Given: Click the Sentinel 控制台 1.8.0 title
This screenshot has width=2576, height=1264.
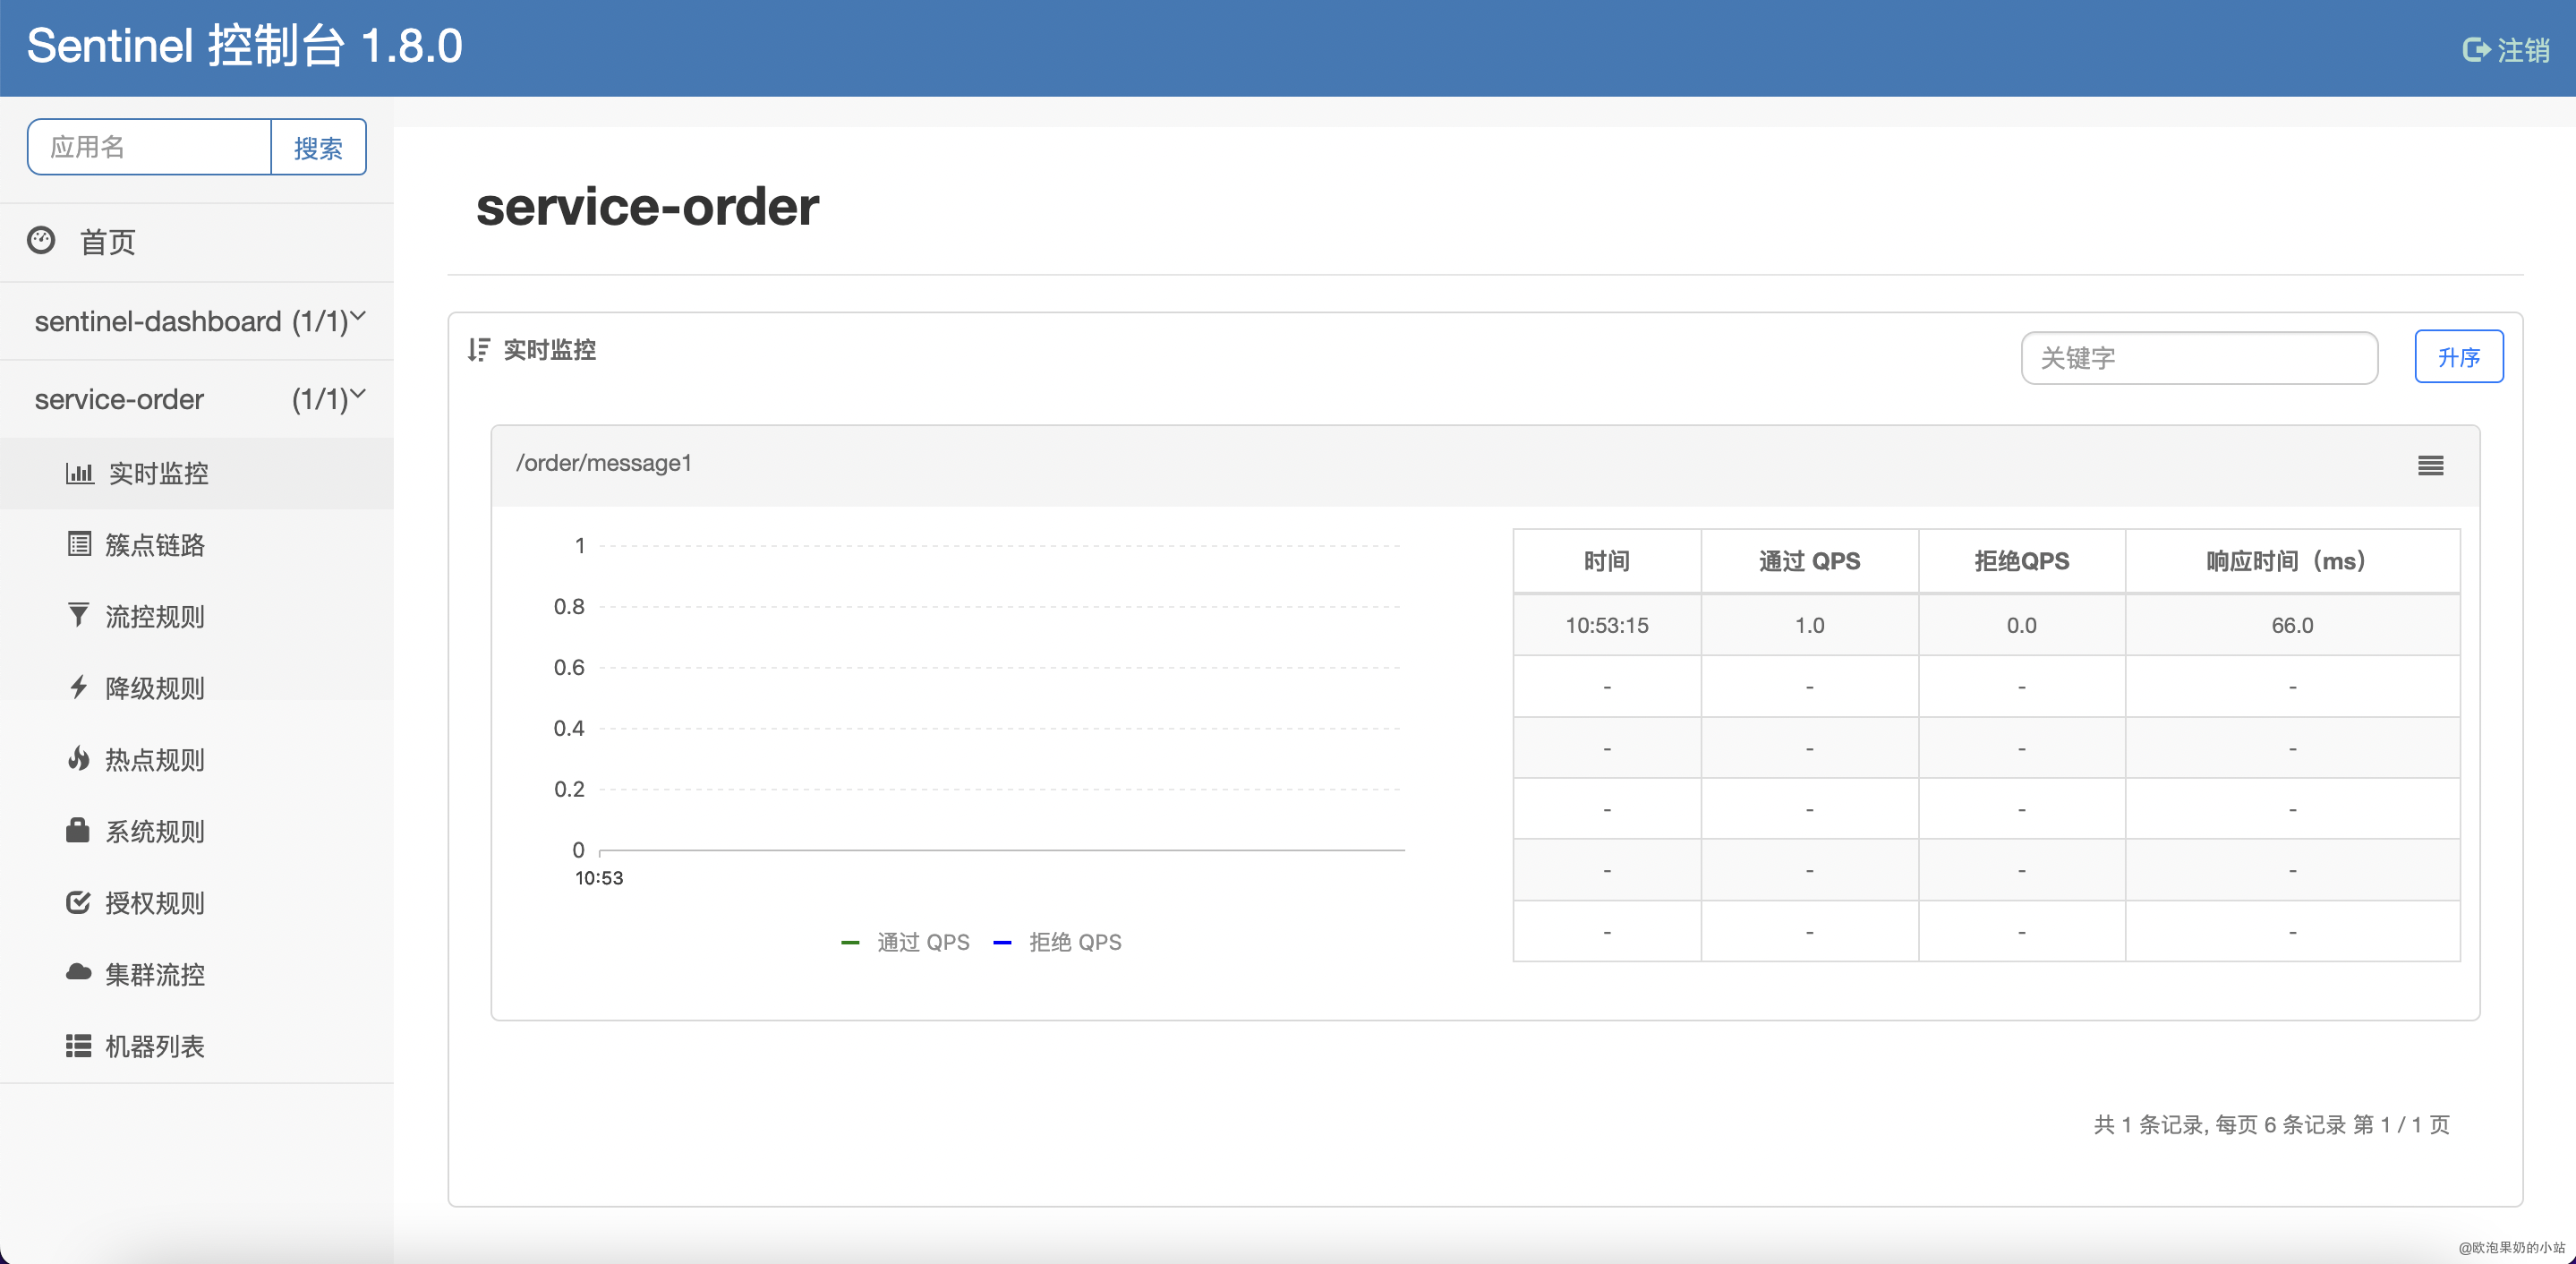Looking at the screenshot, I should 244,46.
